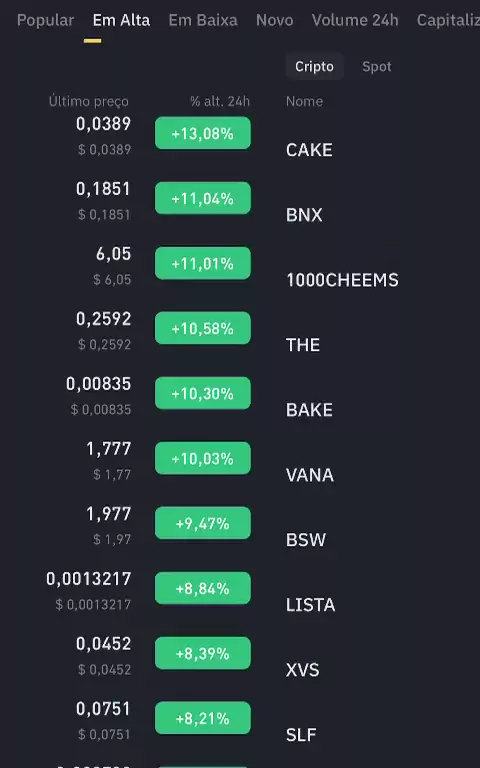The width and height of the screenshot is (480, 768).
Task: Click the +8,39% badge for XVS
Action: 203,653
